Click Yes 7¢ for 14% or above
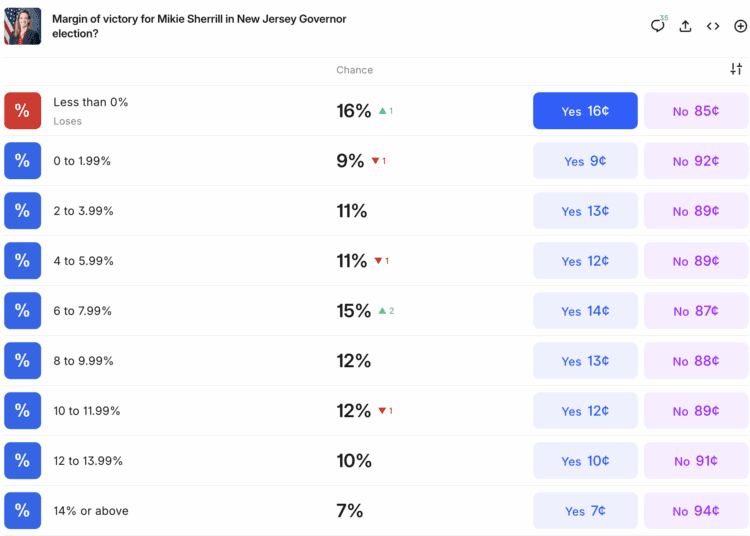Screen dimensions: 750x536 pos(585,511)
